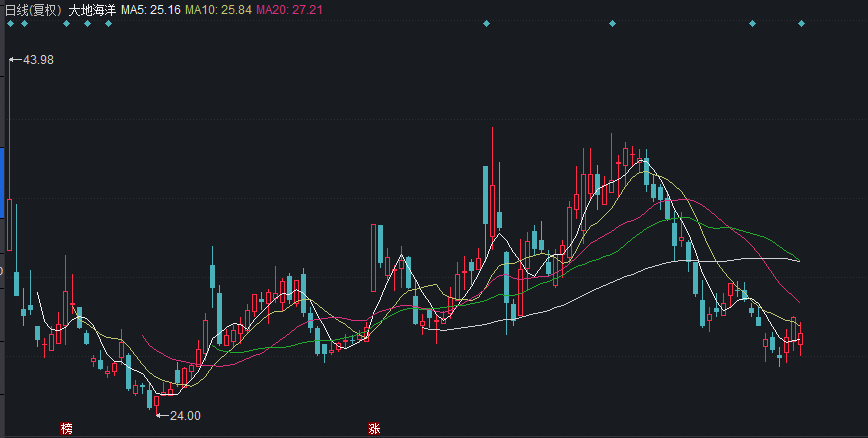Click the red 榜 marker icon
This screenshot has width=868, height=438.
(x=66, y=429)
